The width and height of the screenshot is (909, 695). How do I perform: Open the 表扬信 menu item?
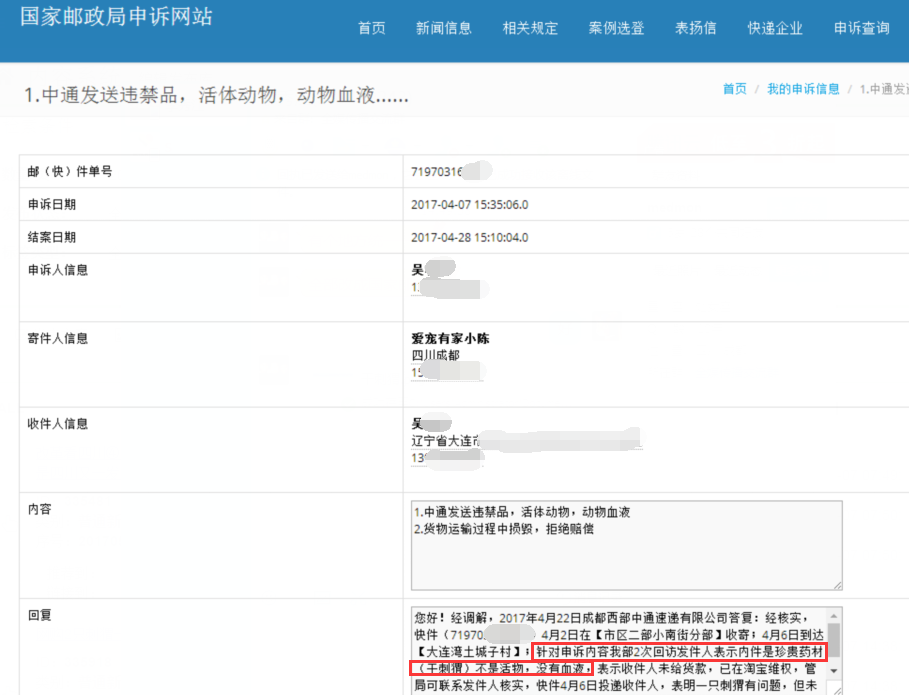(x=695, y=28)
